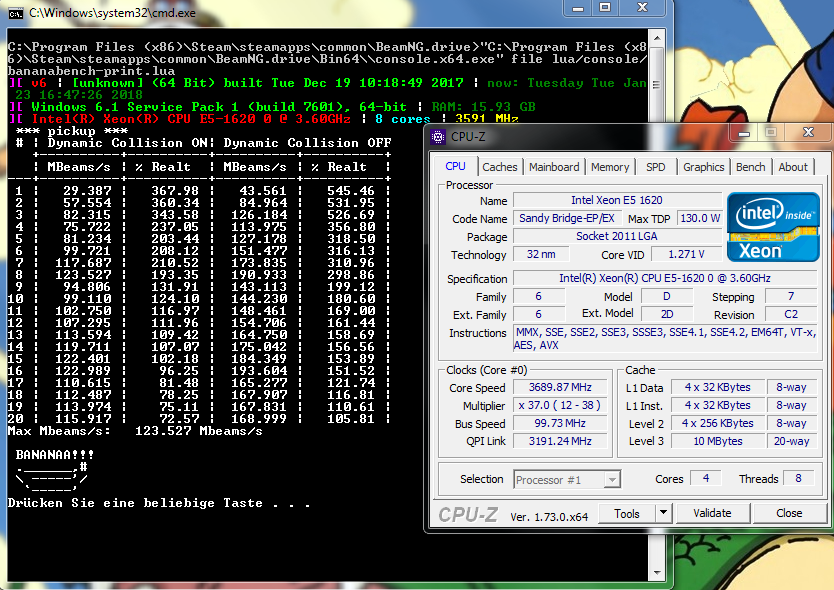Switch to the Bench tab
The image size is (834, 590).
point(750,167)
